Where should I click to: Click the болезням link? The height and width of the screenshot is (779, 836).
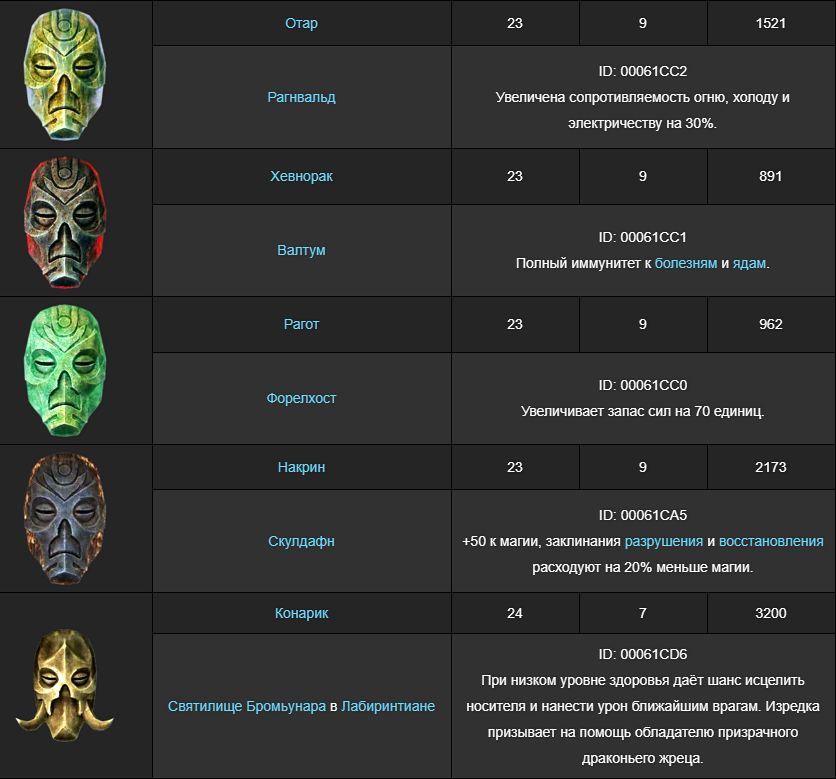[x=686, y=263]
